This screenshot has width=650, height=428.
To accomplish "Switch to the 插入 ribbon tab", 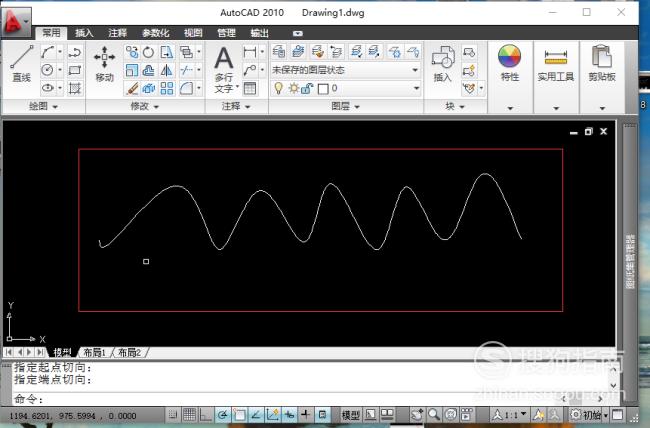I will click(84, 33).
